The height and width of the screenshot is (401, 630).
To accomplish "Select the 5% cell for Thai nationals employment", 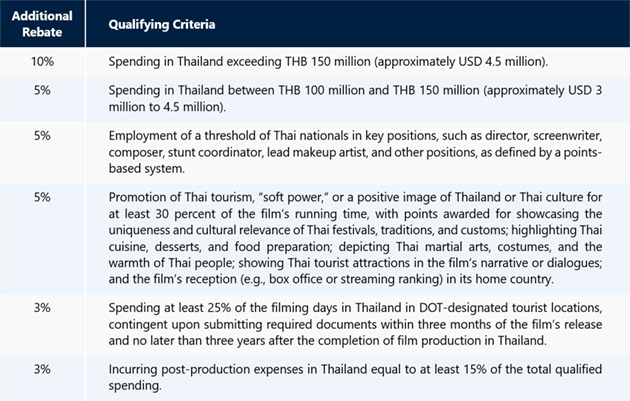I will (x=42, y=135).
